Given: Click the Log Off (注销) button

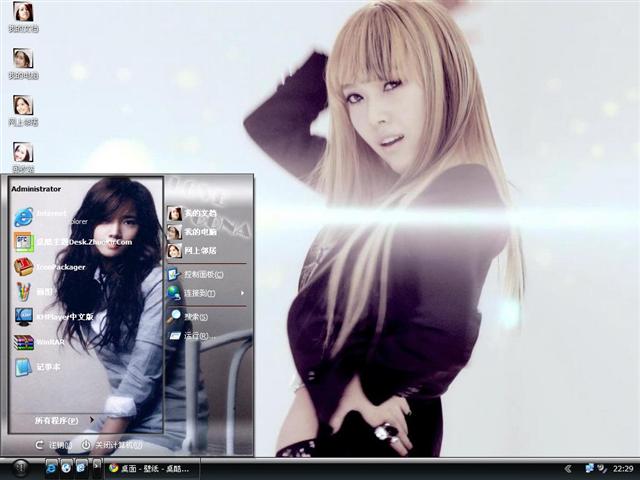Looking at the screenshot, I should tap(53, 445).
